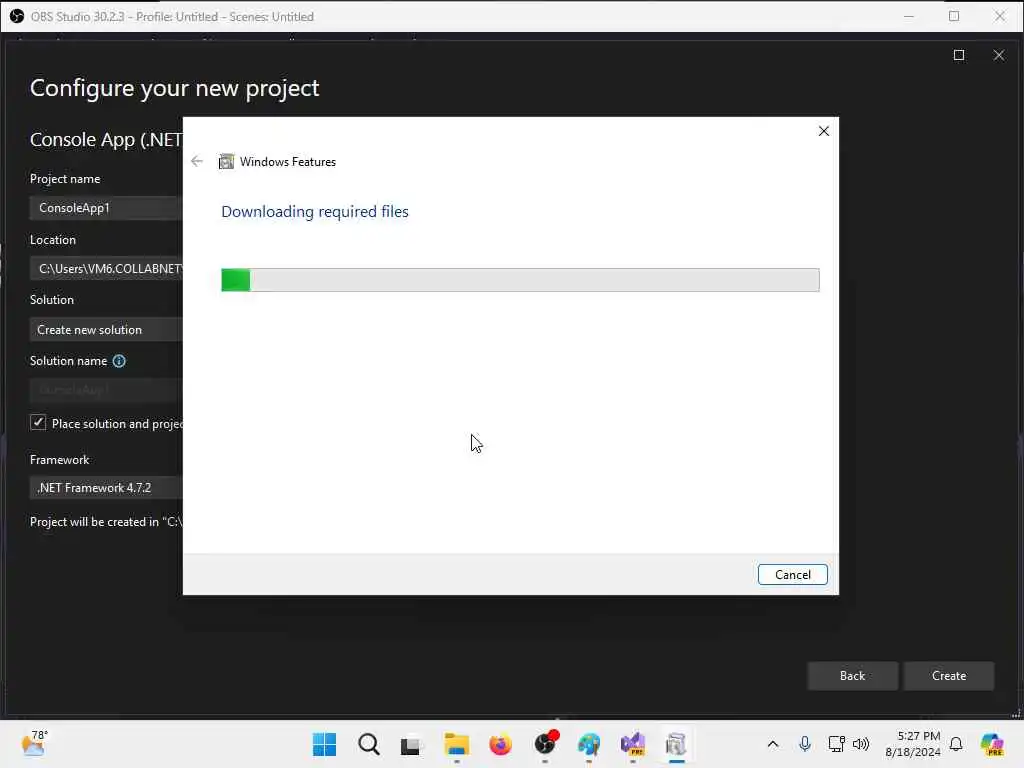Open Copilot Preview from taskbar
1024x768 pixels.
click(992, 744)
